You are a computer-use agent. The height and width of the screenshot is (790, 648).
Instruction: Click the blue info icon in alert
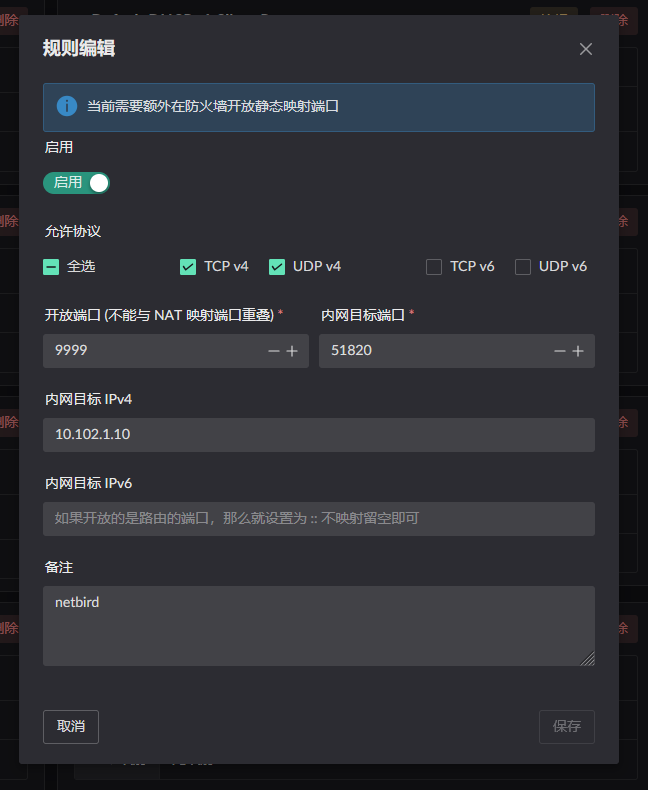point(67,106)
